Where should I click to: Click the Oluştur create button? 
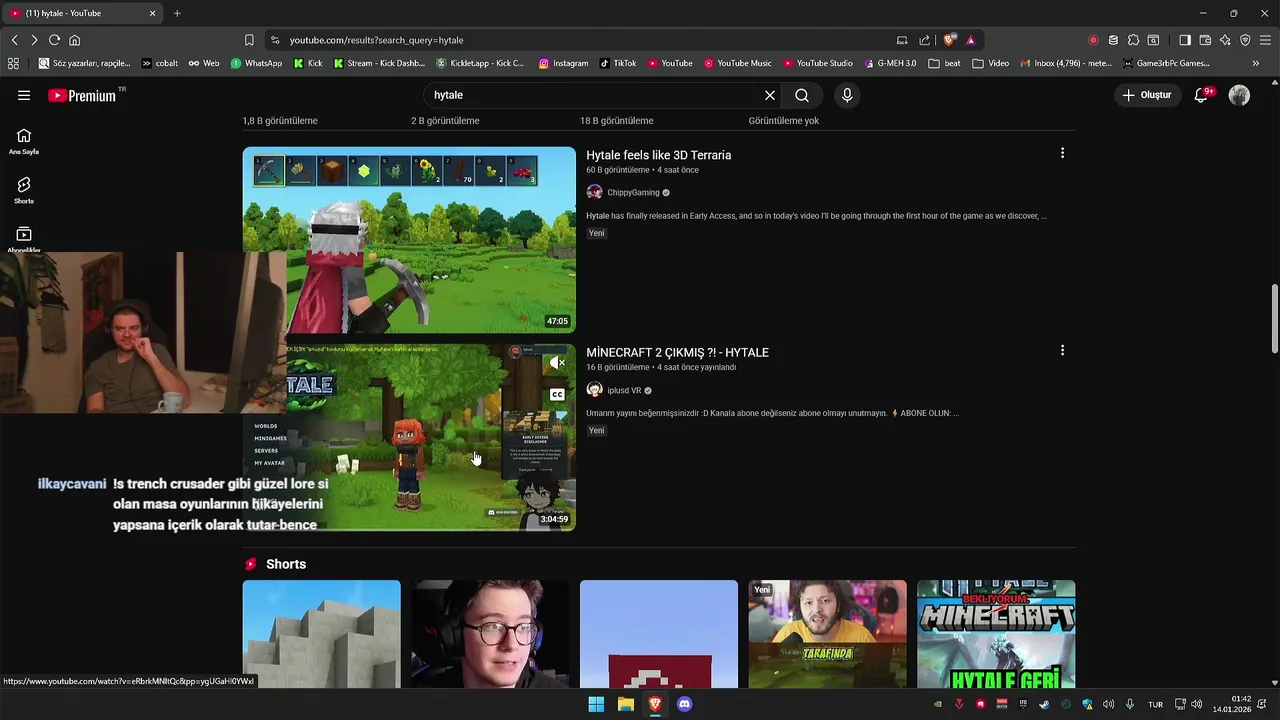point(1147,95)
